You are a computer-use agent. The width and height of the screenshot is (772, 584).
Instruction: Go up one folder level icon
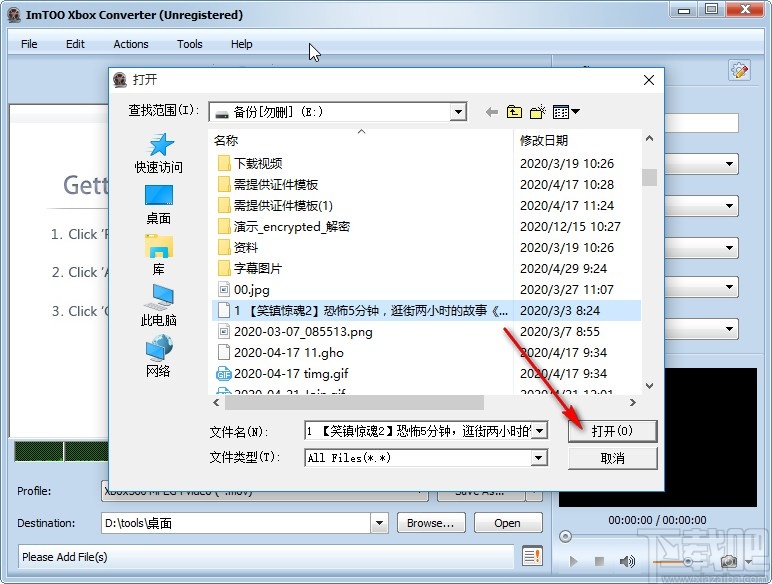[514, 112]
